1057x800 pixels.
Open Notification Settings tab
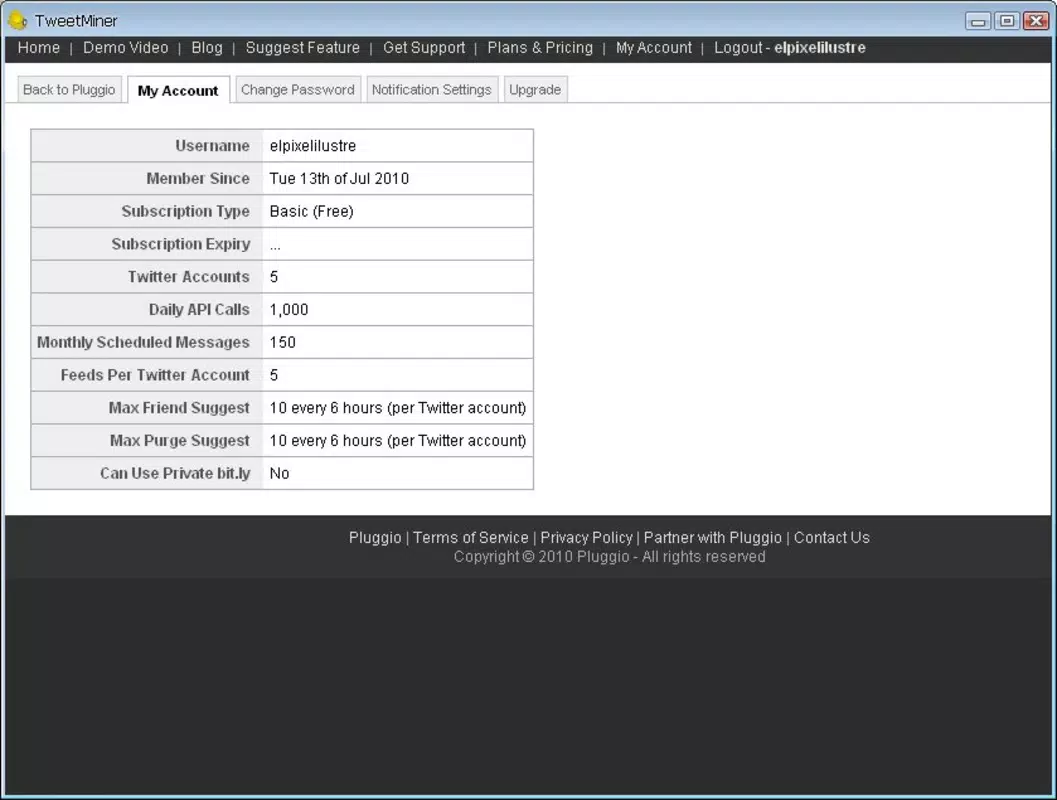pyautogui.click(x=431, y=90)
